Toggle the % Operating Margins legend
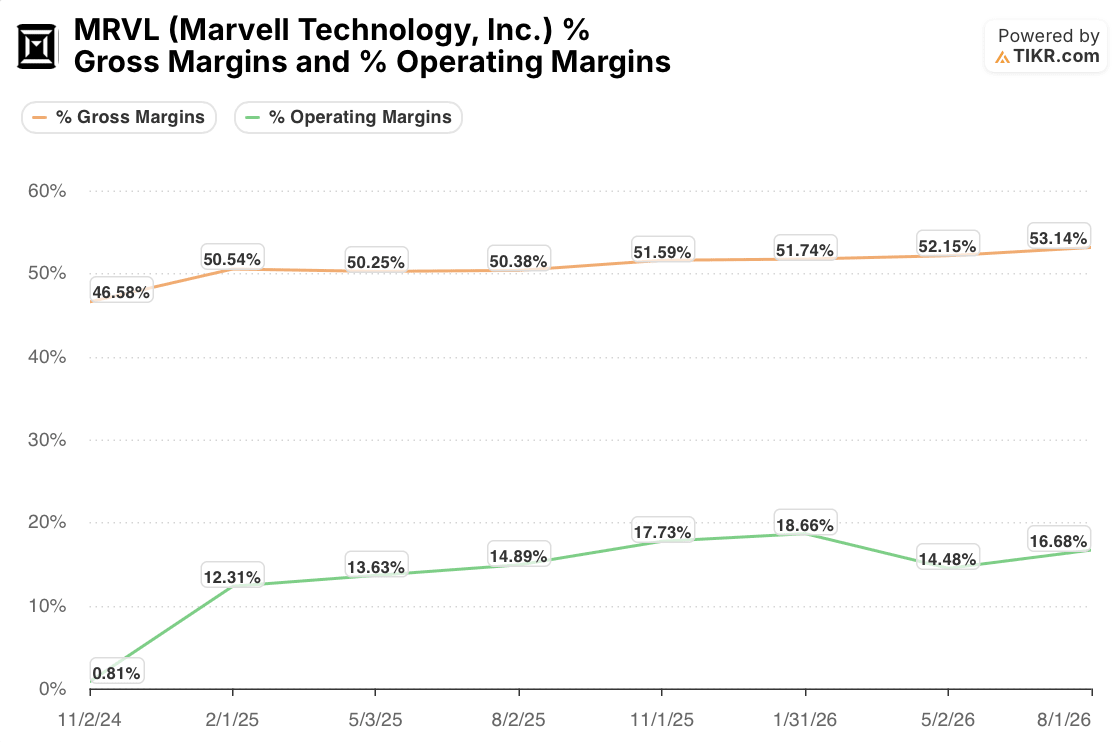The width and height of the screenshot is (1120, 742). (349, 117)
